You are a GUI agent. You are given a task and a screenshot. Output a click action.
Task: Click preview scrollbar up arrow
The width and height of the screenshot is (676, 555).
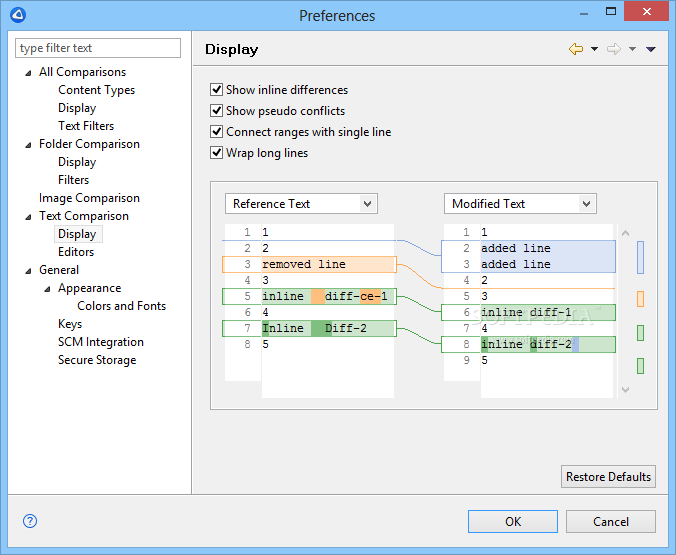coord(626,233)
